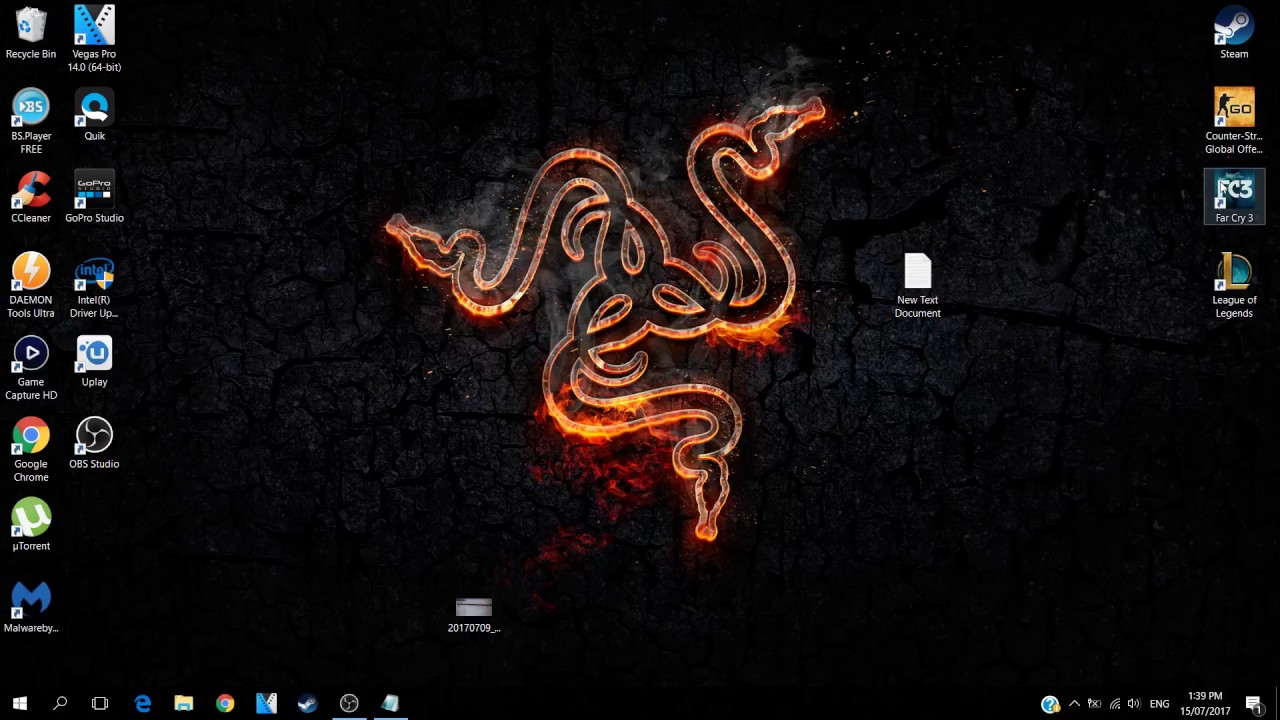Select Counter-Strike Global Offensive shortcut
1280x720 pixels.
[x=1234, y=121]
